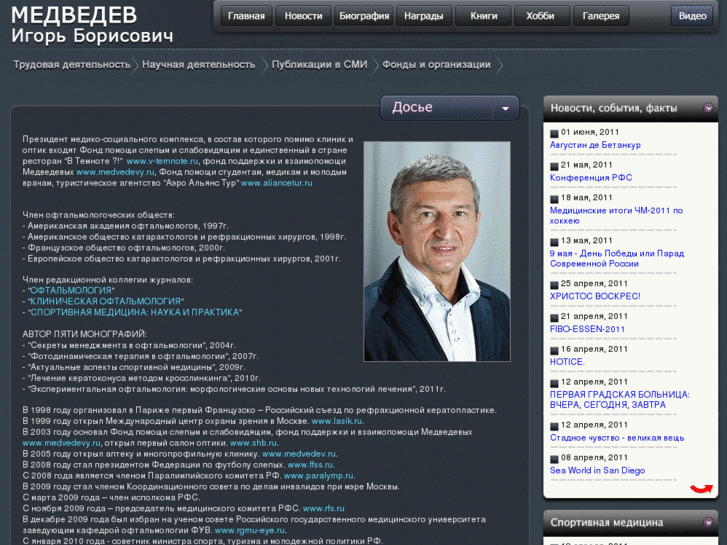Go to the Новости section

303,16
